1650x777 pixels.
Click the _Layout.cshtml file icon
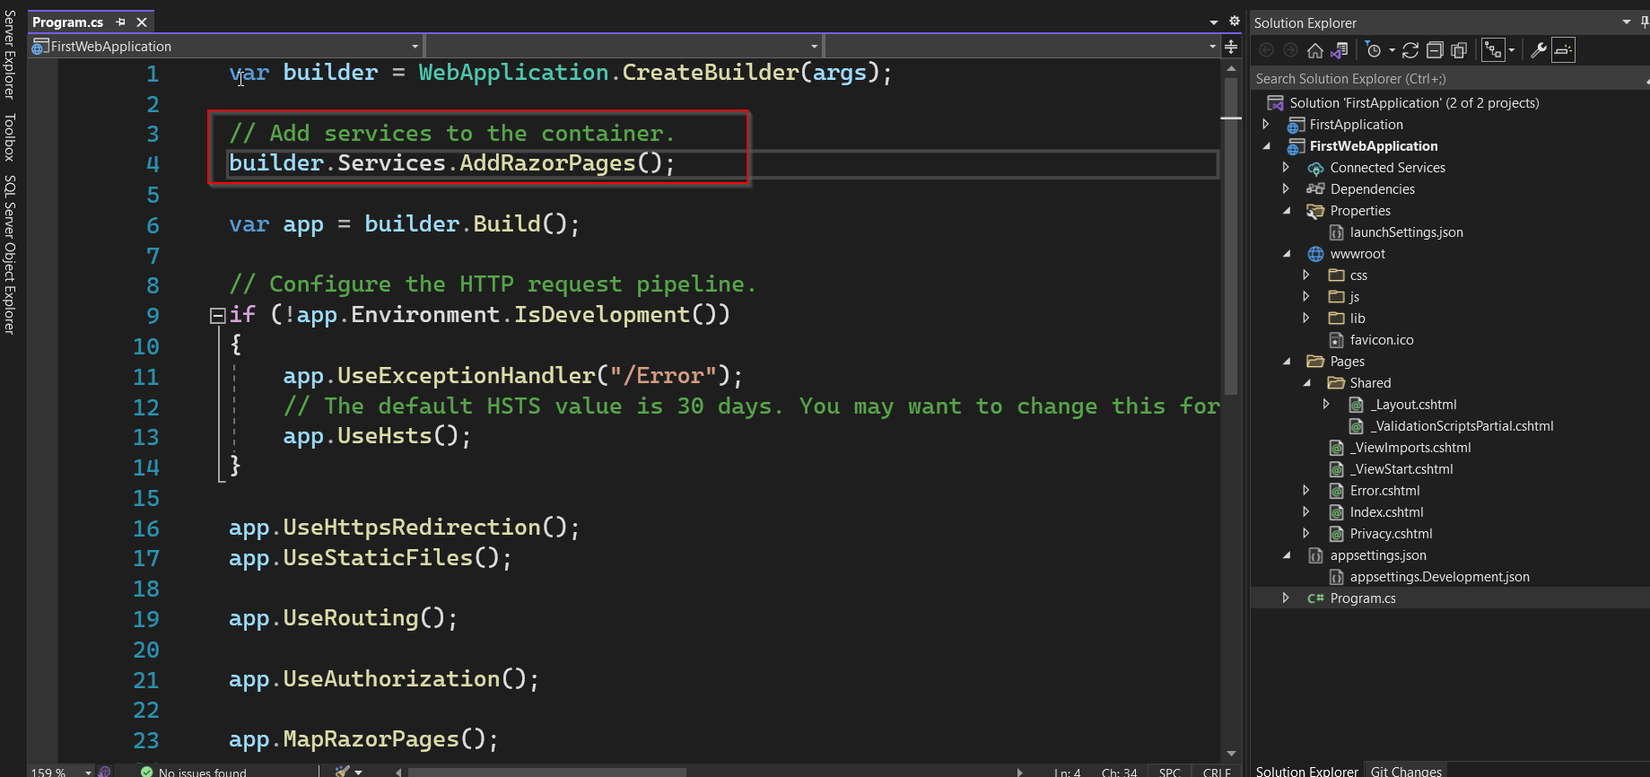click(x=1356, y=404)
